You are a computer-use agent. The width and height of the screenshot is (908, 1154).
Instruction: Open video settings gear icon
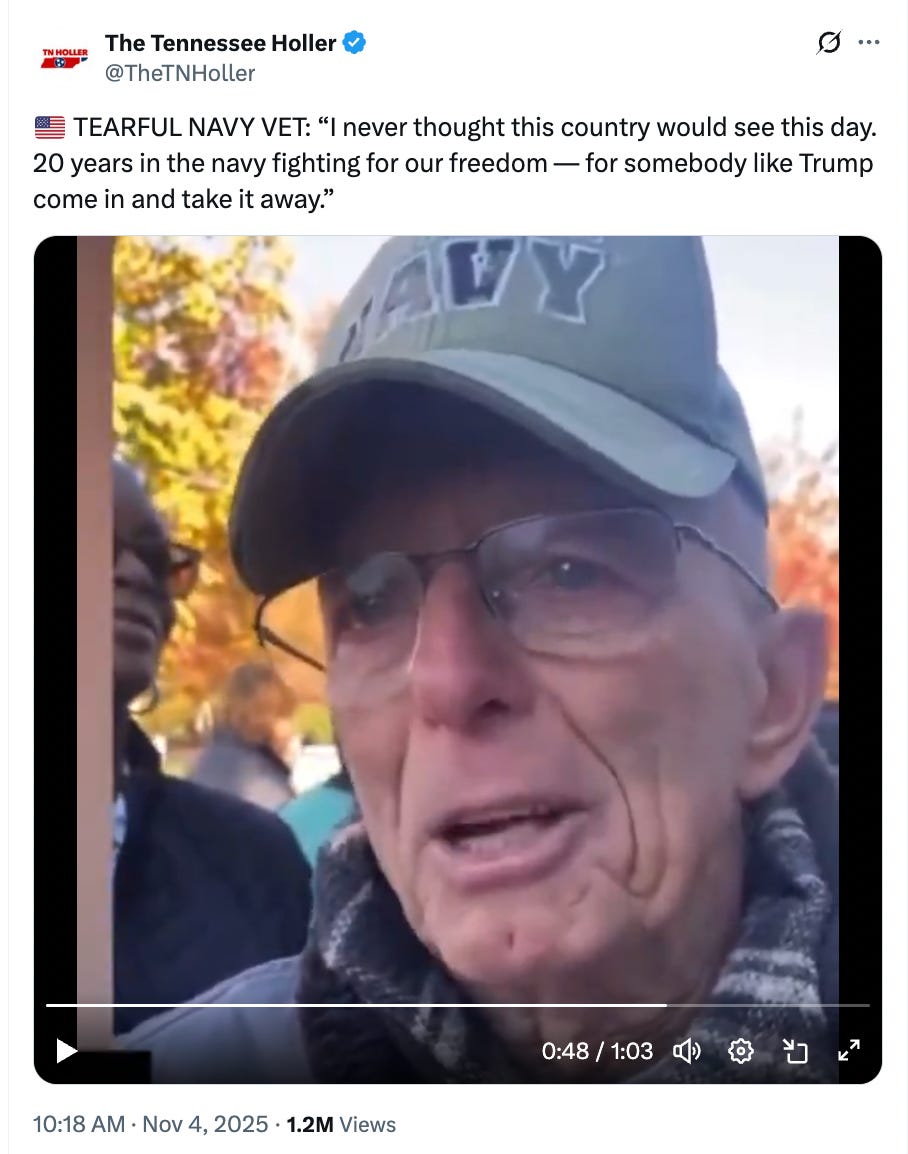740,1051
